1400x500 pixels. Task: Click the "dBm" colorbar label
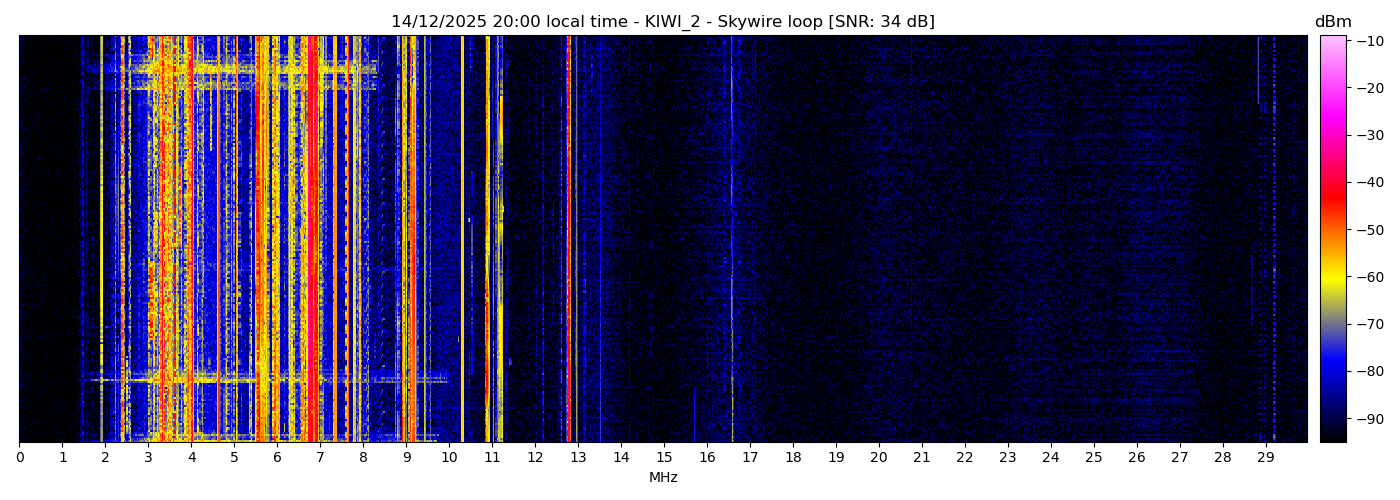click(x=1332, y=22)
